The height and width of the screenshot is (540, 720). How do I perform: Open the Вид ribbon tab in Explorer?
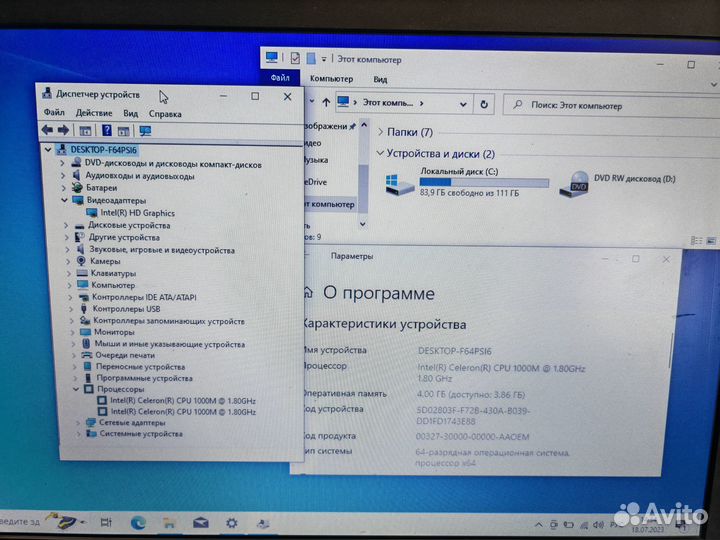click(380, 79)
